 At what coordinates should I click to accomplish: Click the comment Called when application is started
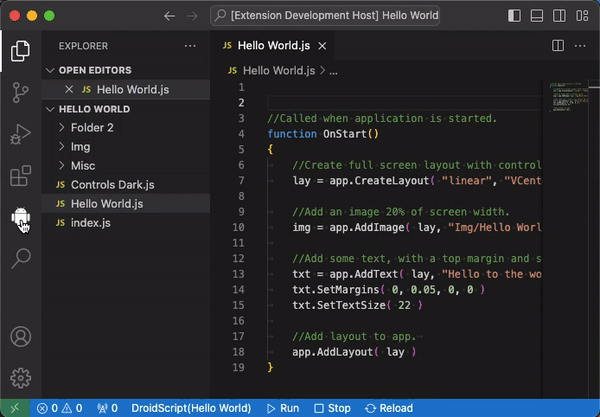(x=382, y=119)
